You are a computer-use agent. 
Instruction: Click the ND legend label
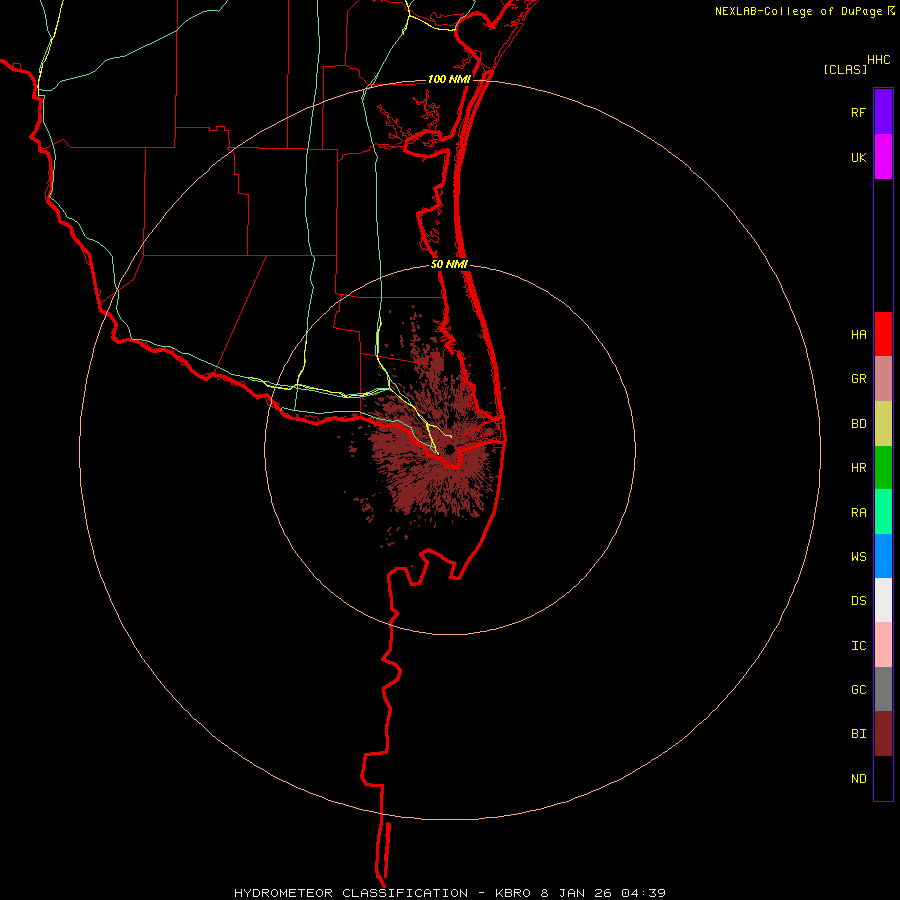pos(858,779)
